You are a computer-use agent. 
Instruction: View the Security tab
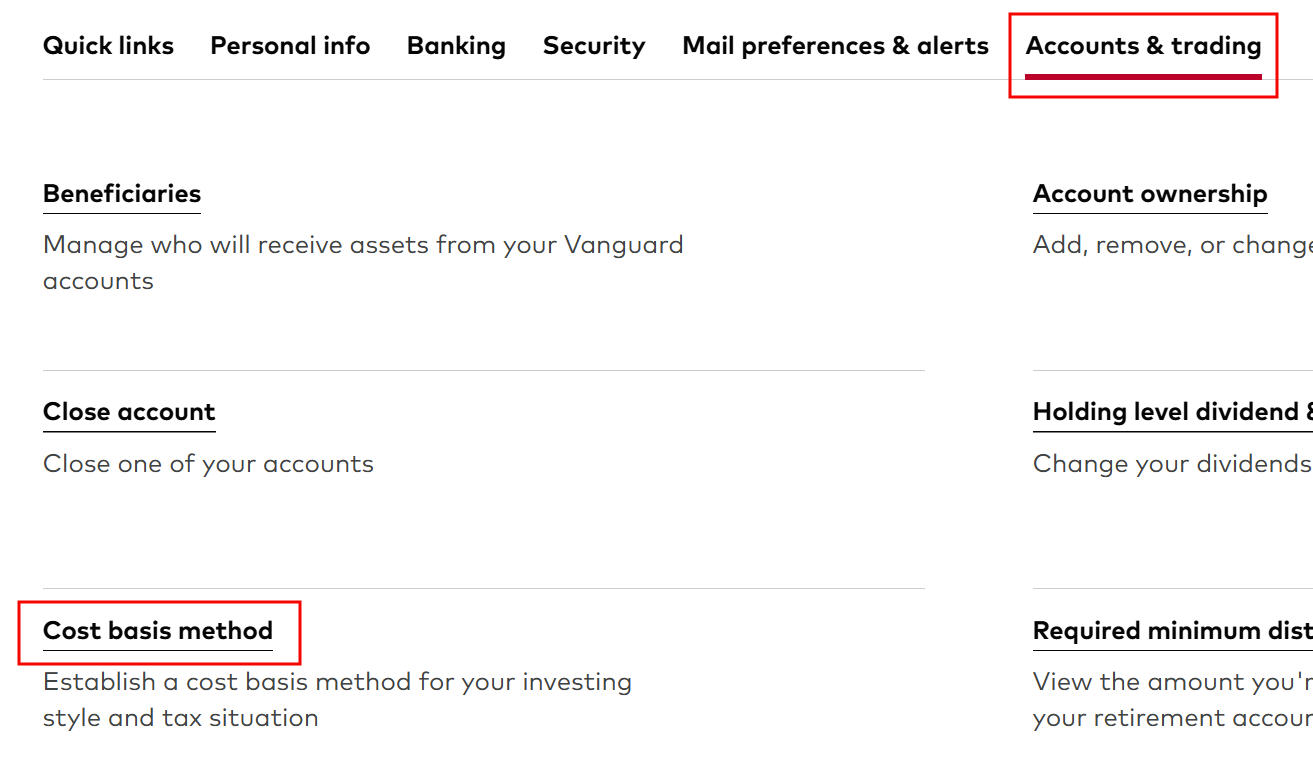click(594, 45)
